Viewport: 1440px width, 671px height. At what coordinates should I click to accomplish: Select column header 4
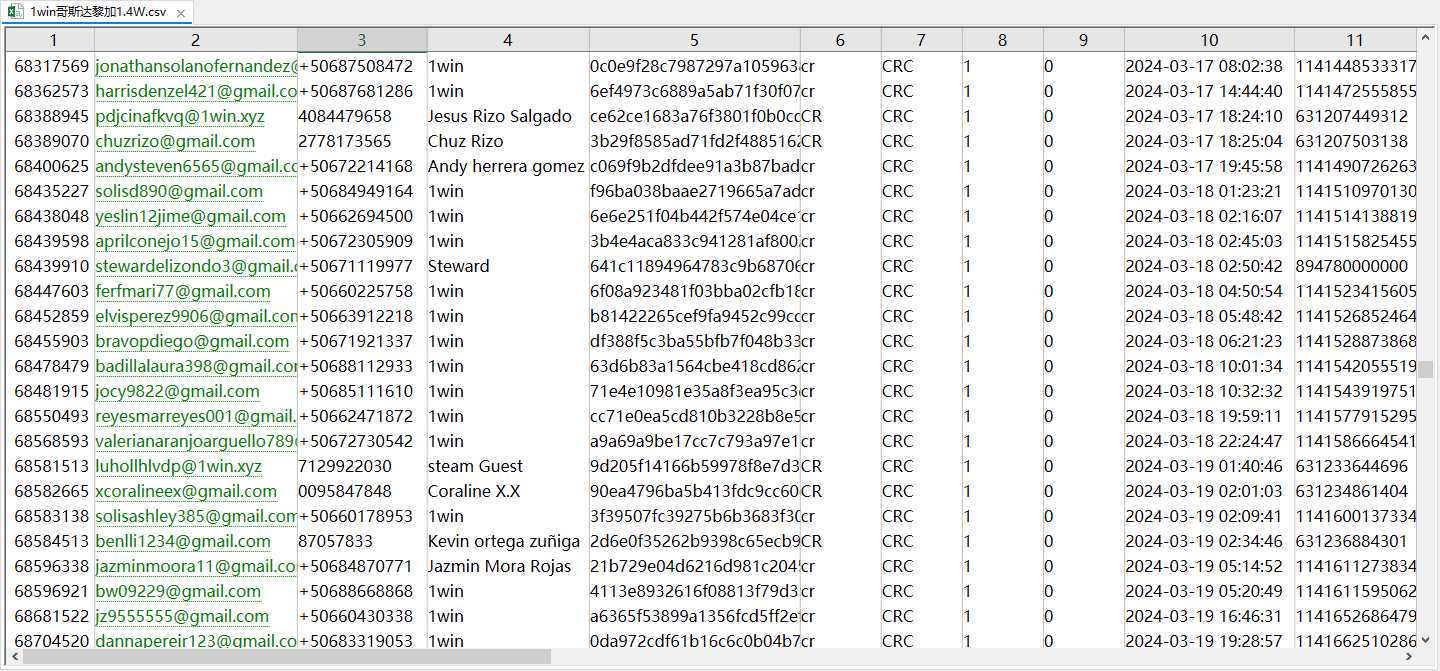508,40
